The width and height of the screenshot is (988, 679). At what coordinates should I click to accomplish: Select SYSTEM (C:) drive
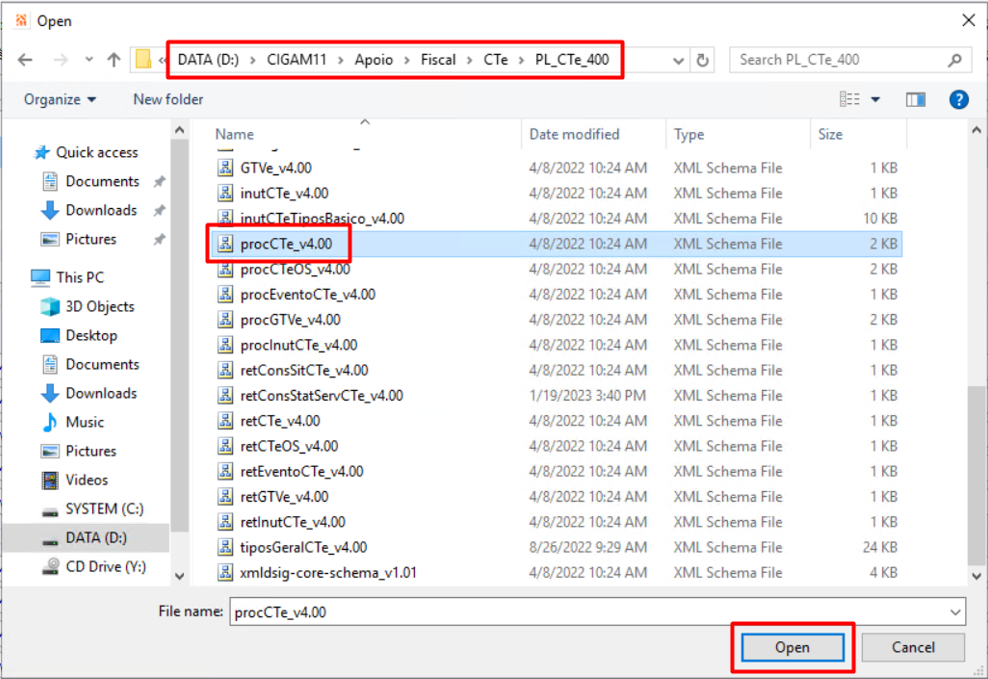(104, 509)
